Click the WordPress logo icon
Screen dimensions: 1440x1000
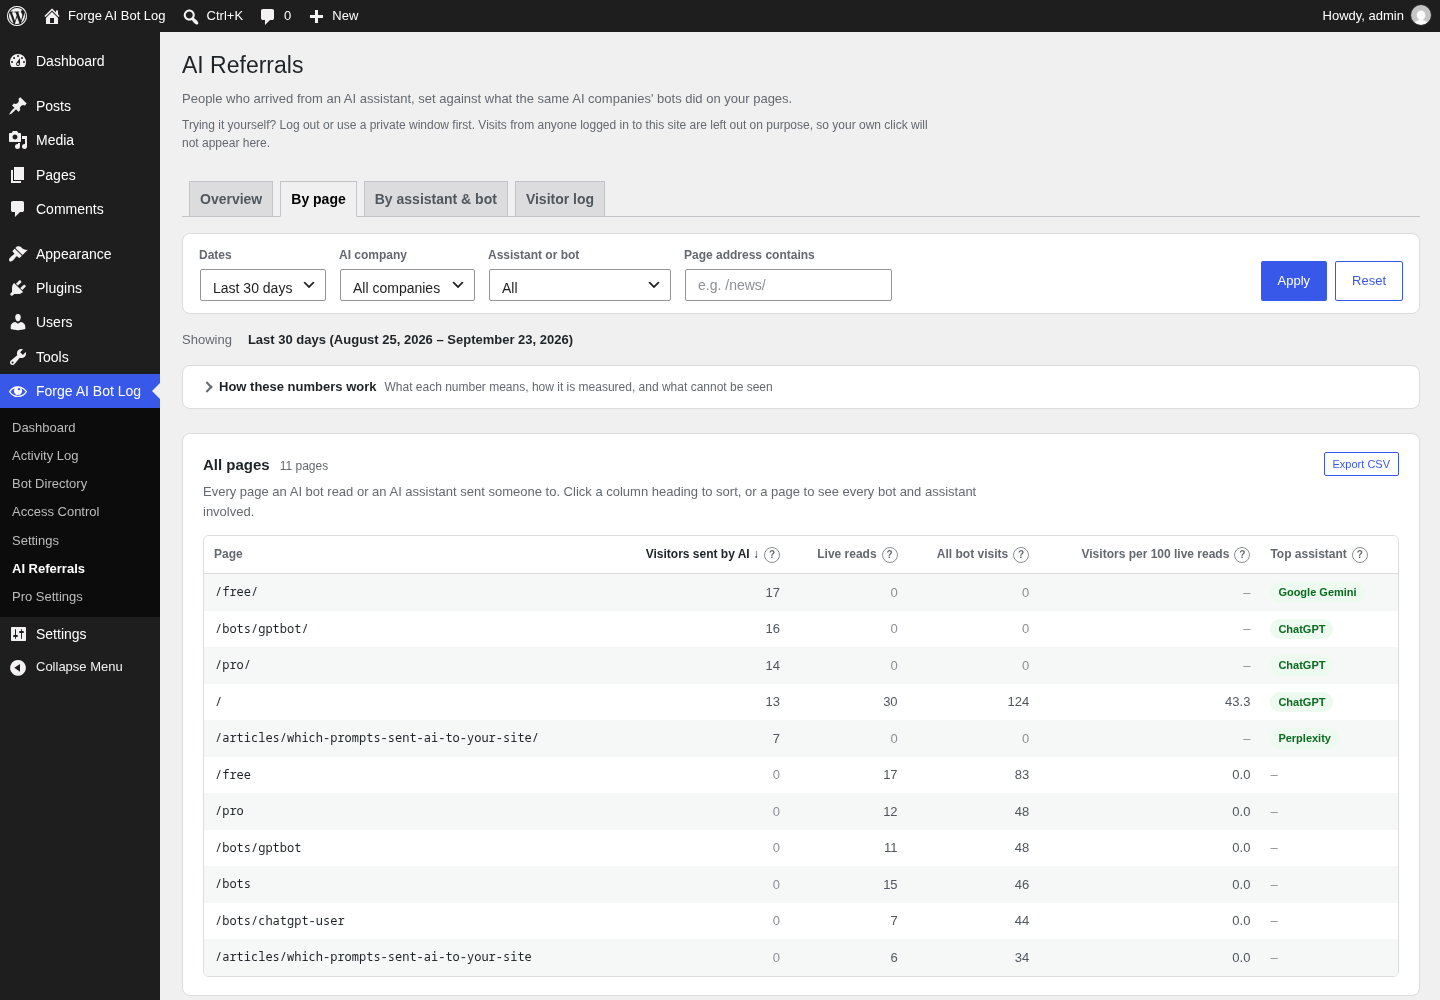click(17, 16)
